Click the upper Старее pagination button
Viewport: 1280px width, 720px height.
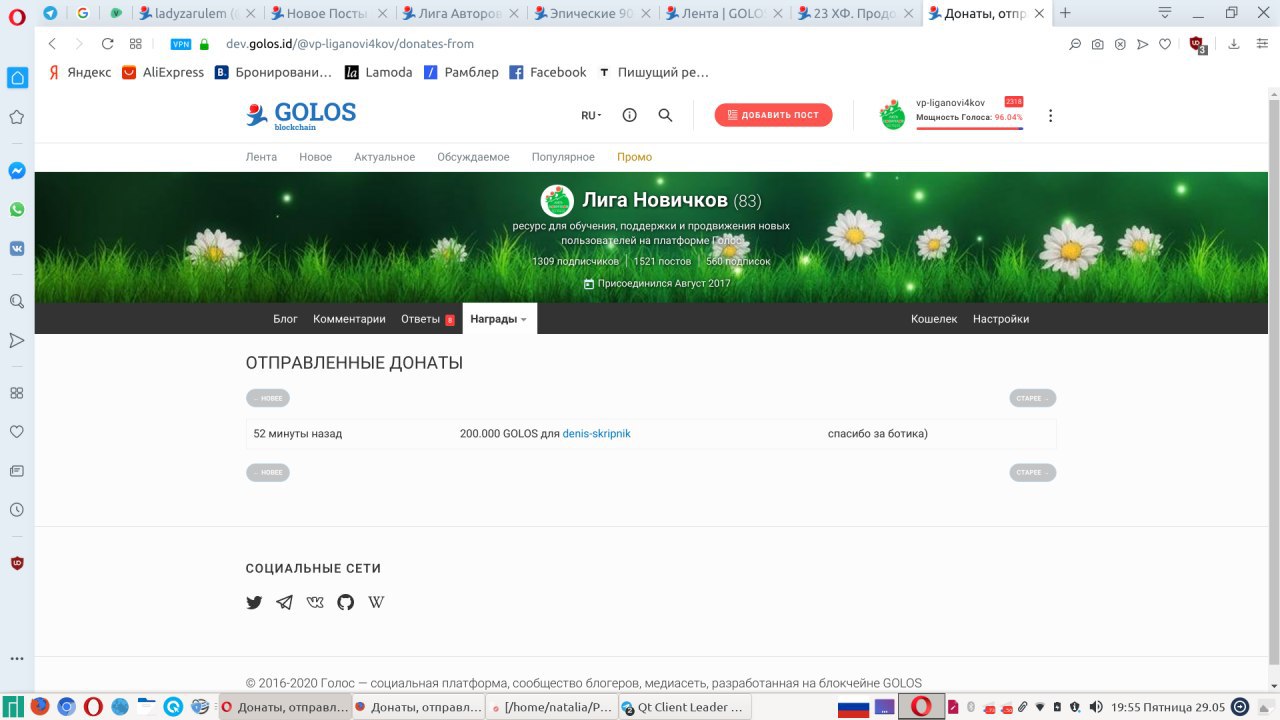1033,398
